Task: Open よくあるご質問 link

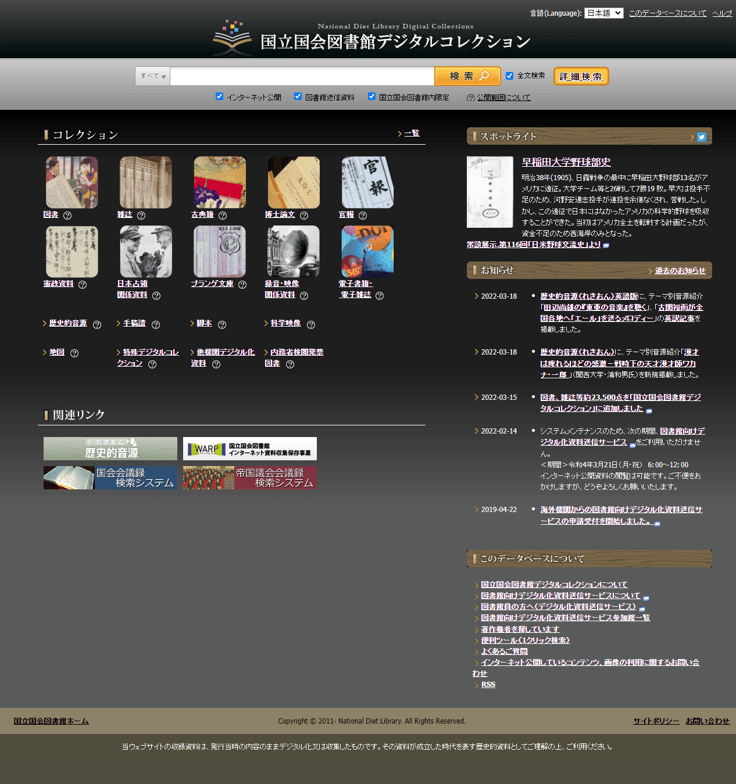Action: click(x=504, y=652)
